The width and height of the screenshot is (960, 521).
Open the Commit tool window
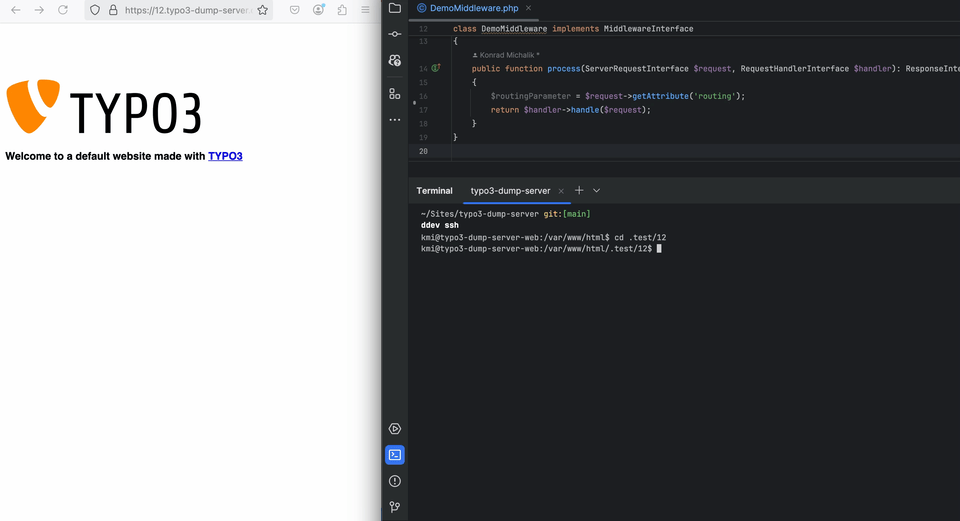pos(395,34)
